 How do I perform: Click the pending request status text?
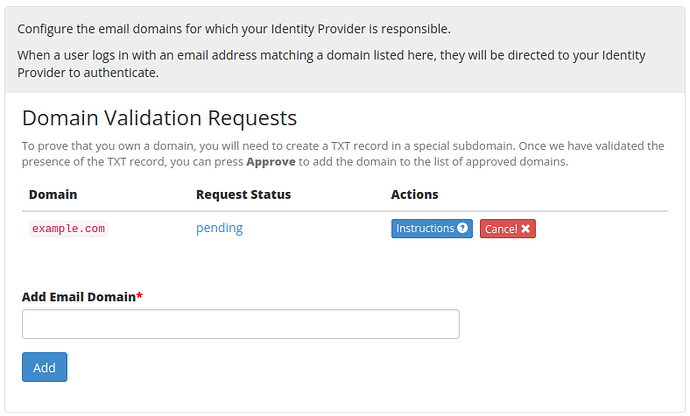tap(219, 228)
